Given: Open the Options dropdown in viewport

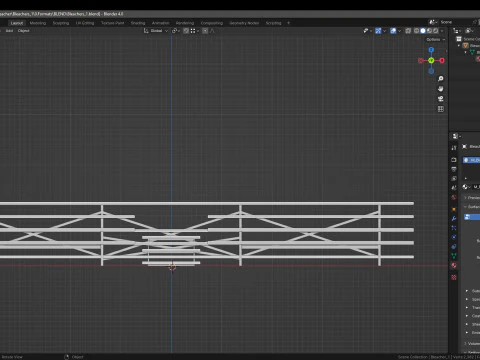Looking at the screenshot, I should 436,39.
